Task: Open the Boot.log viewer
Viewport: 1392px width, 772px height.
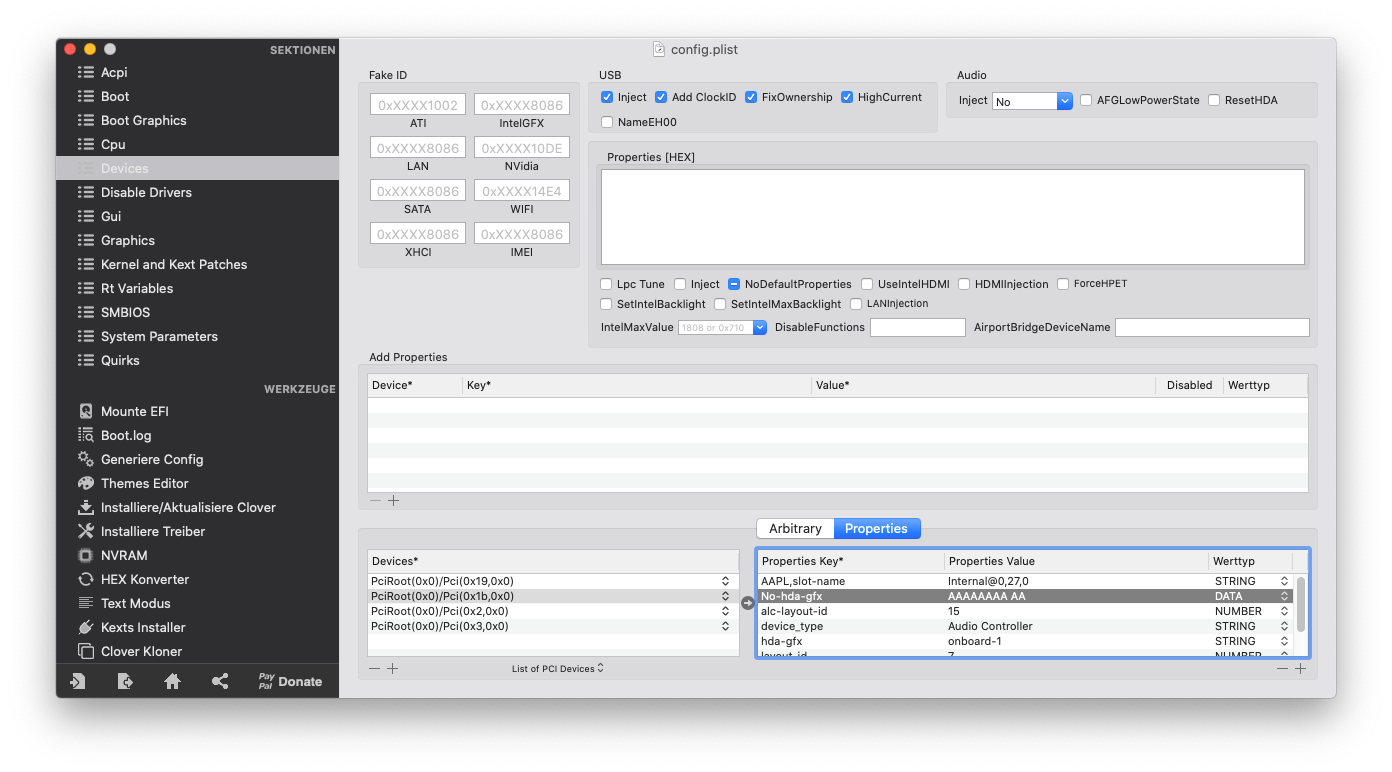Action: click(126, 435)
